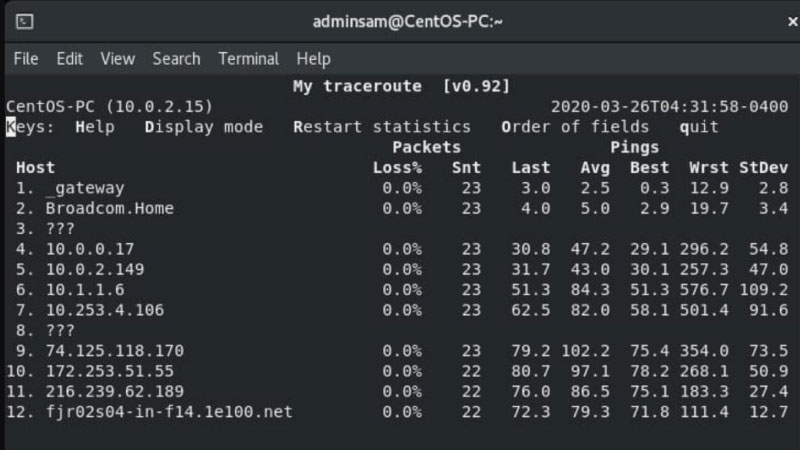Viewport: 800px width, 450px height.
Task: Click the Loss% column header
Action: tap(397, 168)
